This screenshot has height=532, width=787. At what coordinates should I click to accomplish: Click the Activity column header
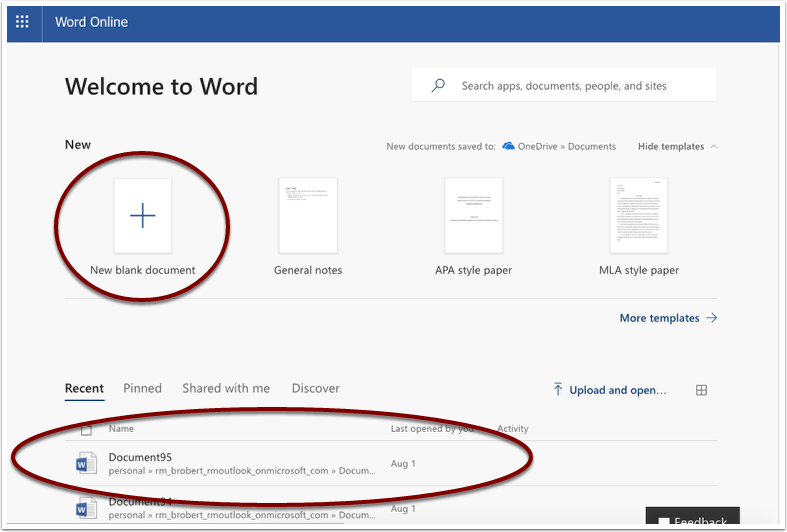pos(512,429)
